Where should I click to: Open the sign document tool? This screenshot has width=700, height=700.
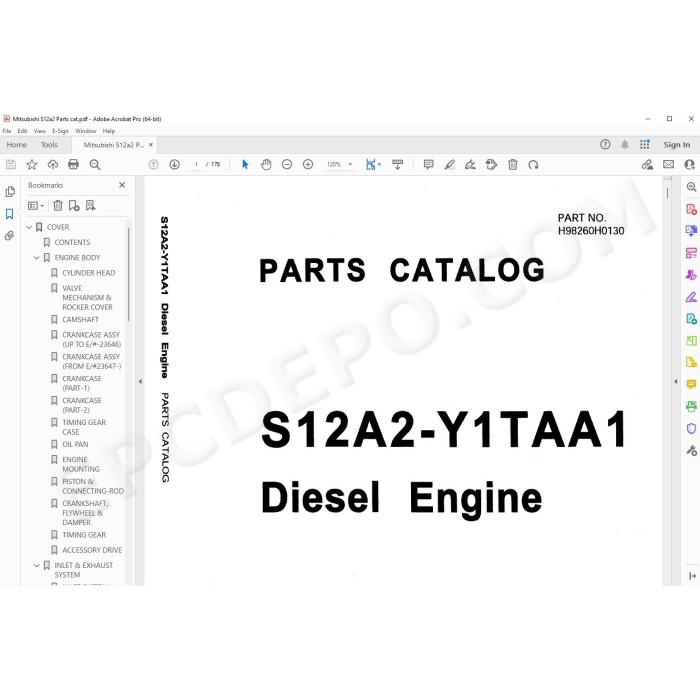(470, 165)
